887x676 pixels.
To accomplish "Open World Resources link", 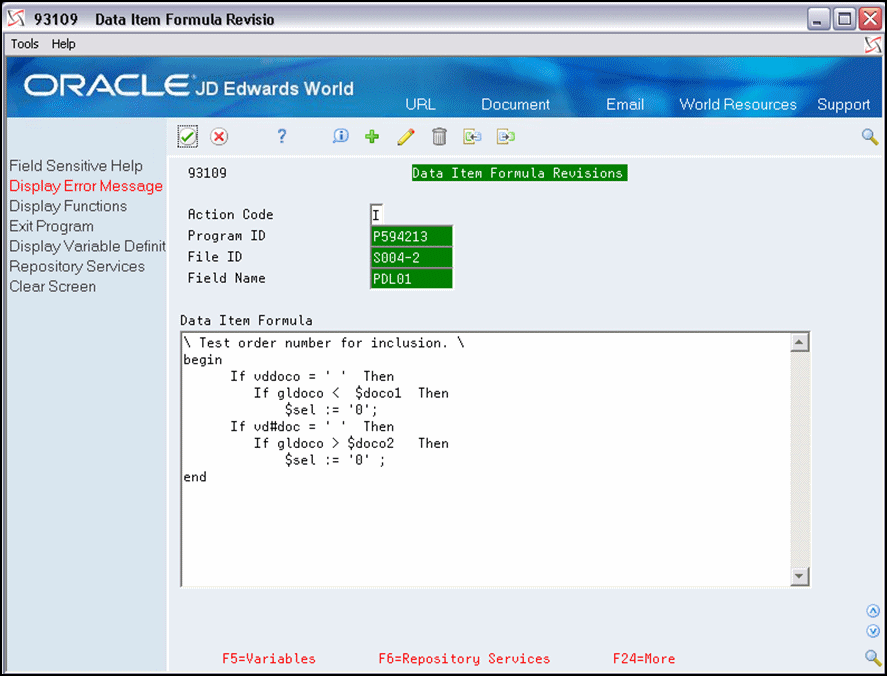I will [x=738, y=104].
